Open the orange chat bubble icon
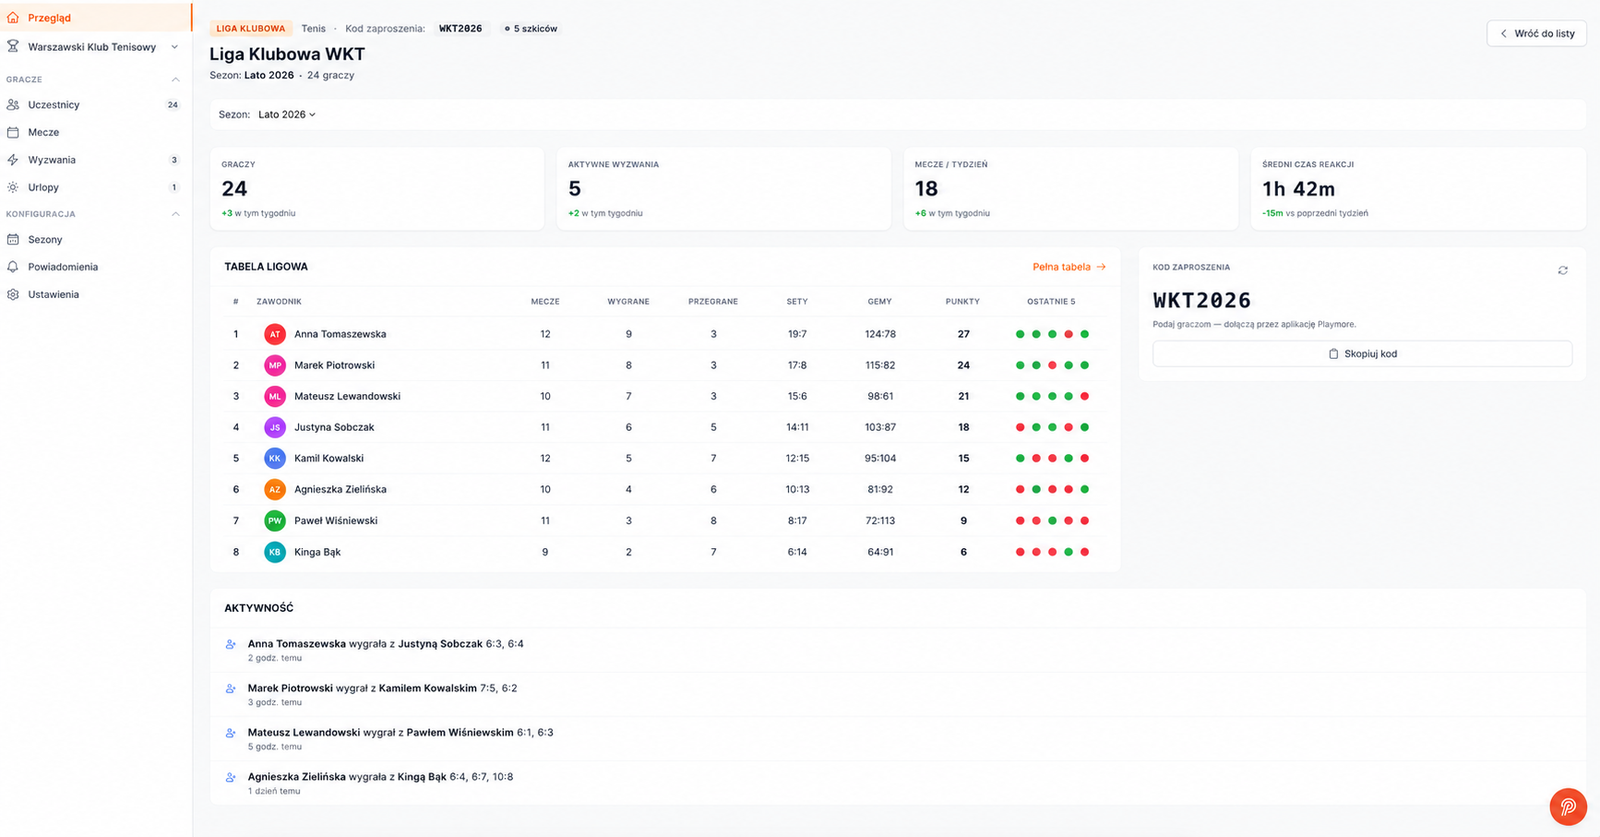1600x837 pixels. tap(1568, 807)
